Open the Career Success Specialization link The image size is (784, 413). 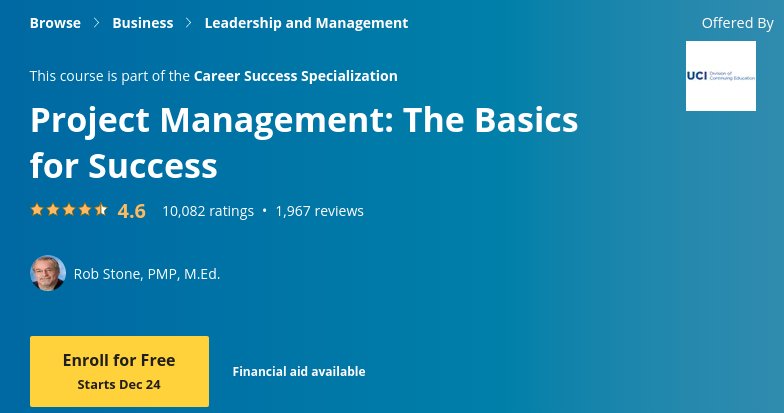point(295,76)
